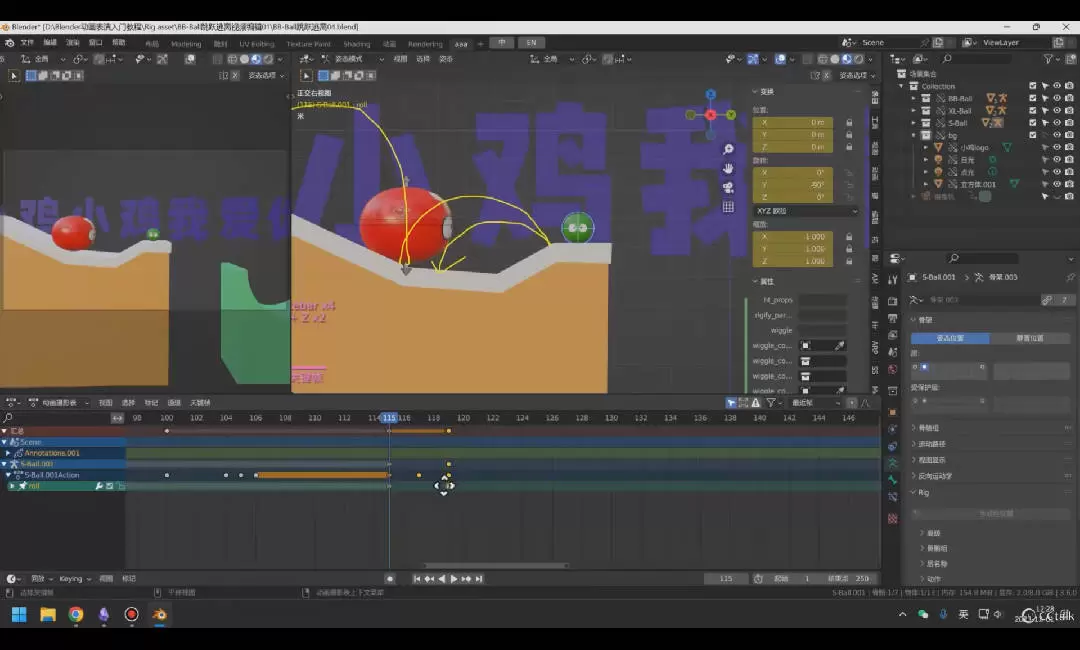Expand Annotations.001 channel in dope sheet
Screen dimensions: 1080x650
(8, 453)
